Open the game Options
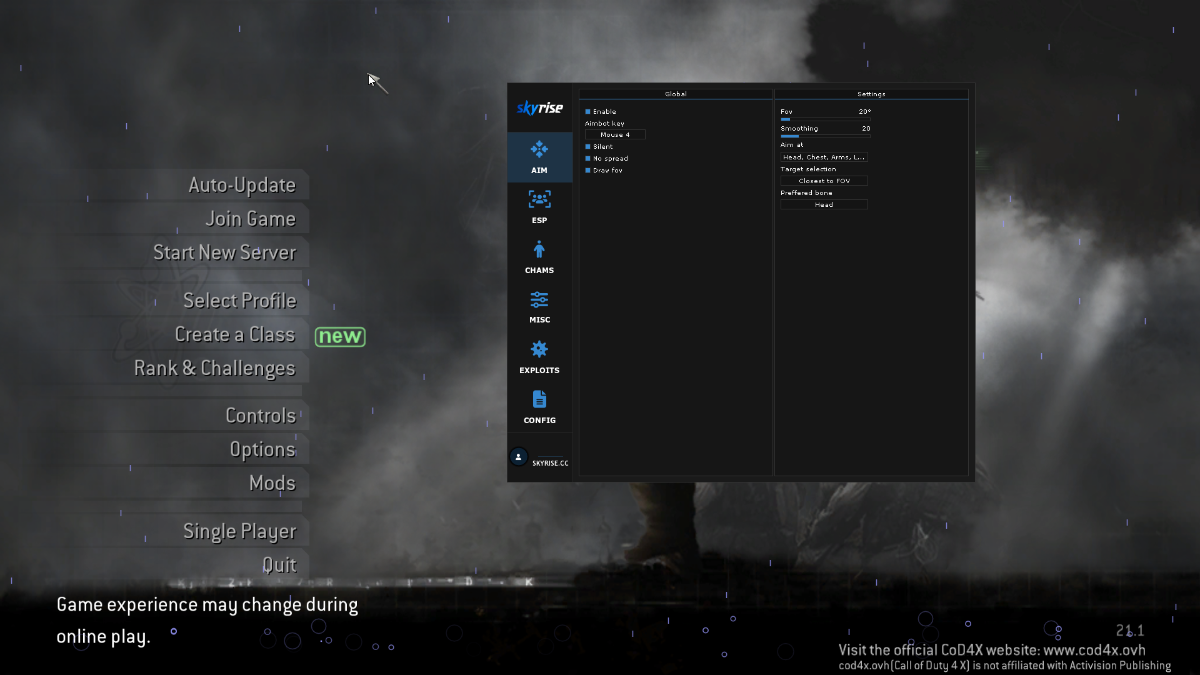 point(263,450)
